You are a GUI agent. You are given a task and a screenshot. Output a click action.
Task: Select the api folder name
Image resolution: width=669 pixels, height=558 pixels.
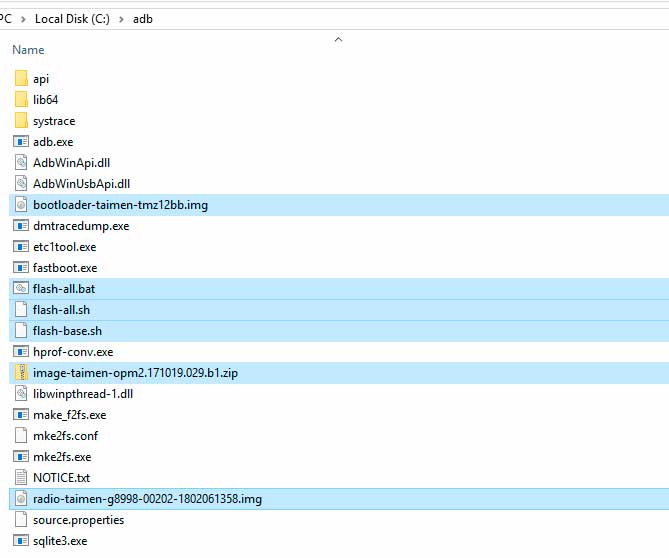41,79
